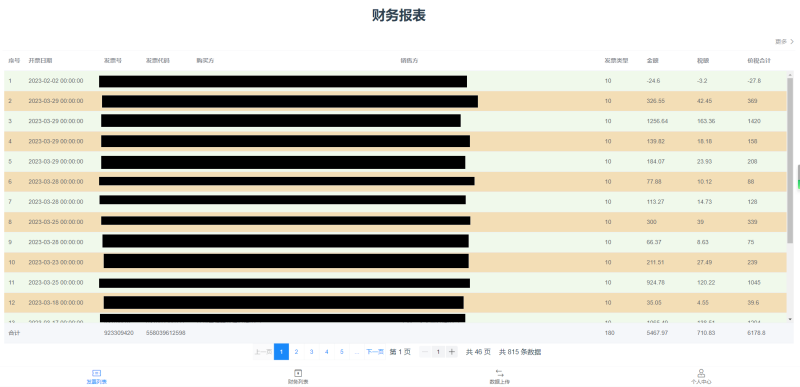Click the 发票代码 column header

point(158,61)
